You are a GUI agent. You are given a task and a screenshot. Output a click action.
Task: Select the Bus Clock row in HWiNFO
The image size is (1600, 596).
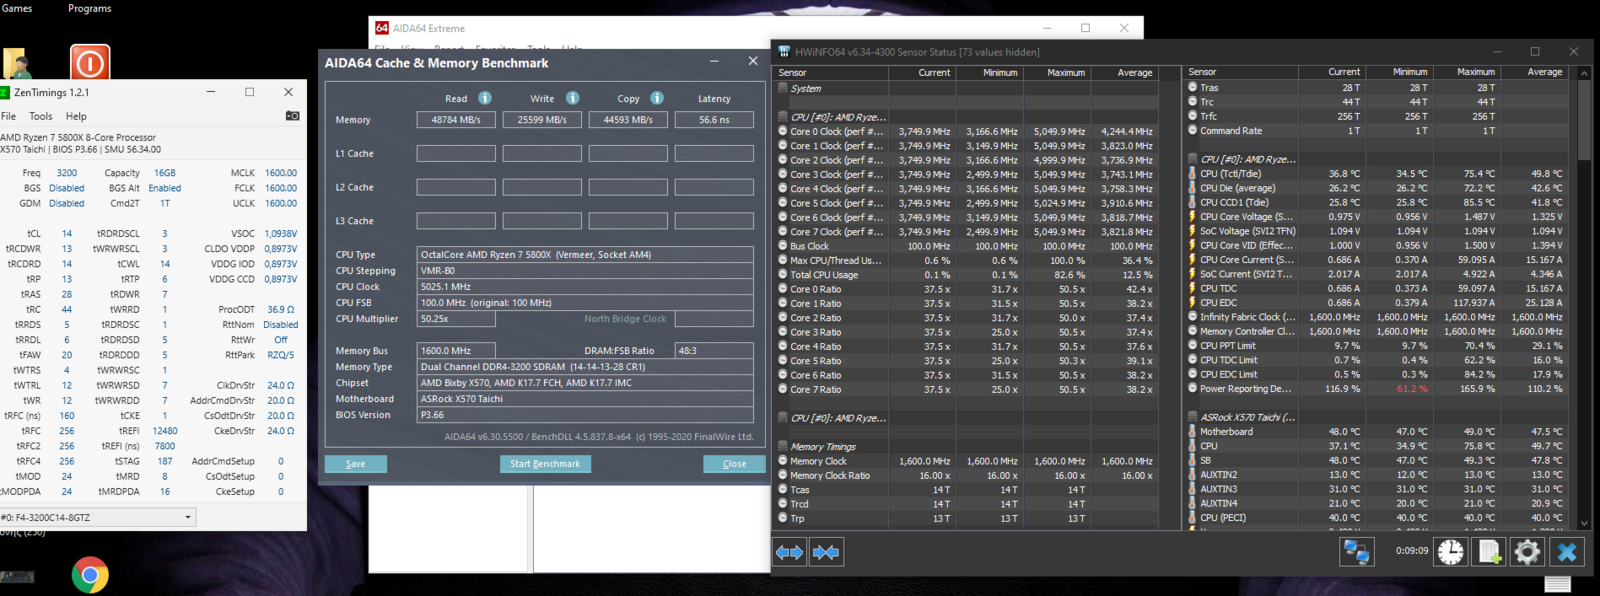(967, 246)
